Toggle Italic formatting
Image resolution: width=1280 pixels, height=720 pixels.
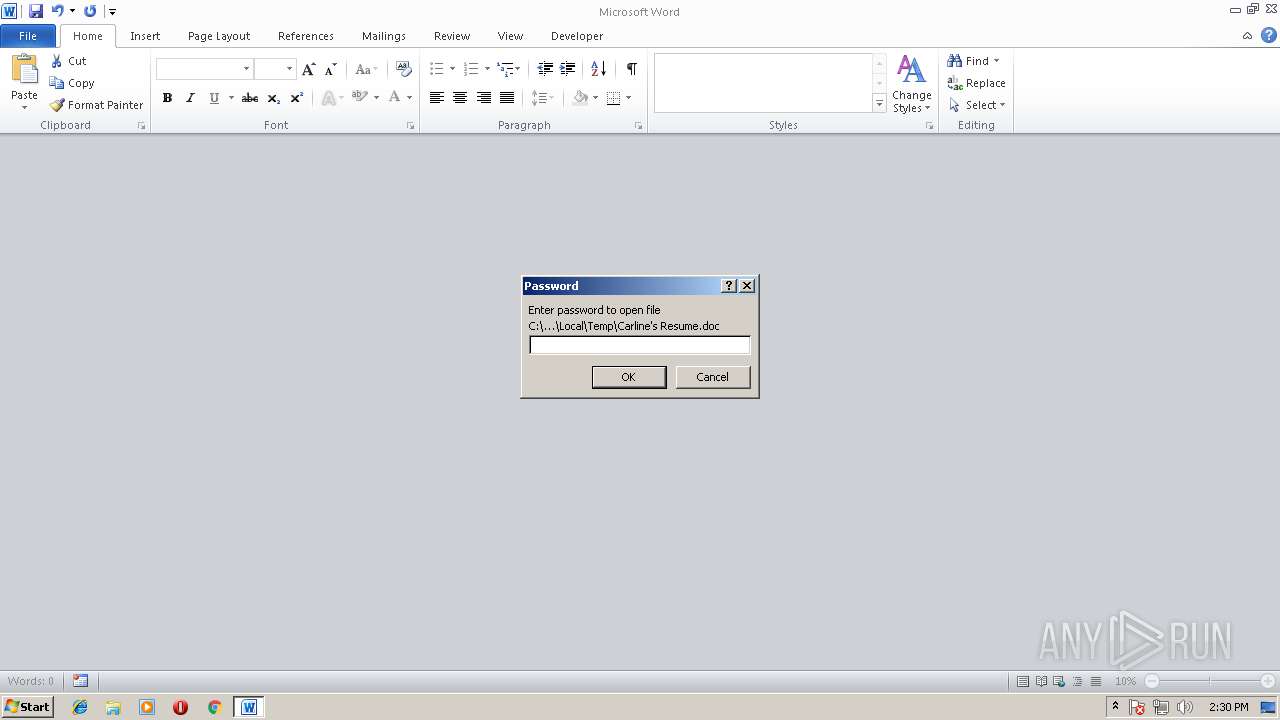(x=190, y=97)
